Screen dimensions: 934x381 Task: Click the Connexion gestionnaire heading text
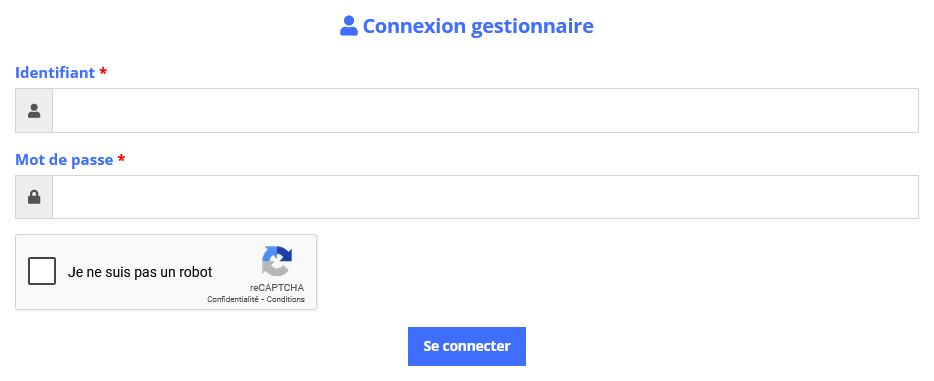[x=478, y=26]
